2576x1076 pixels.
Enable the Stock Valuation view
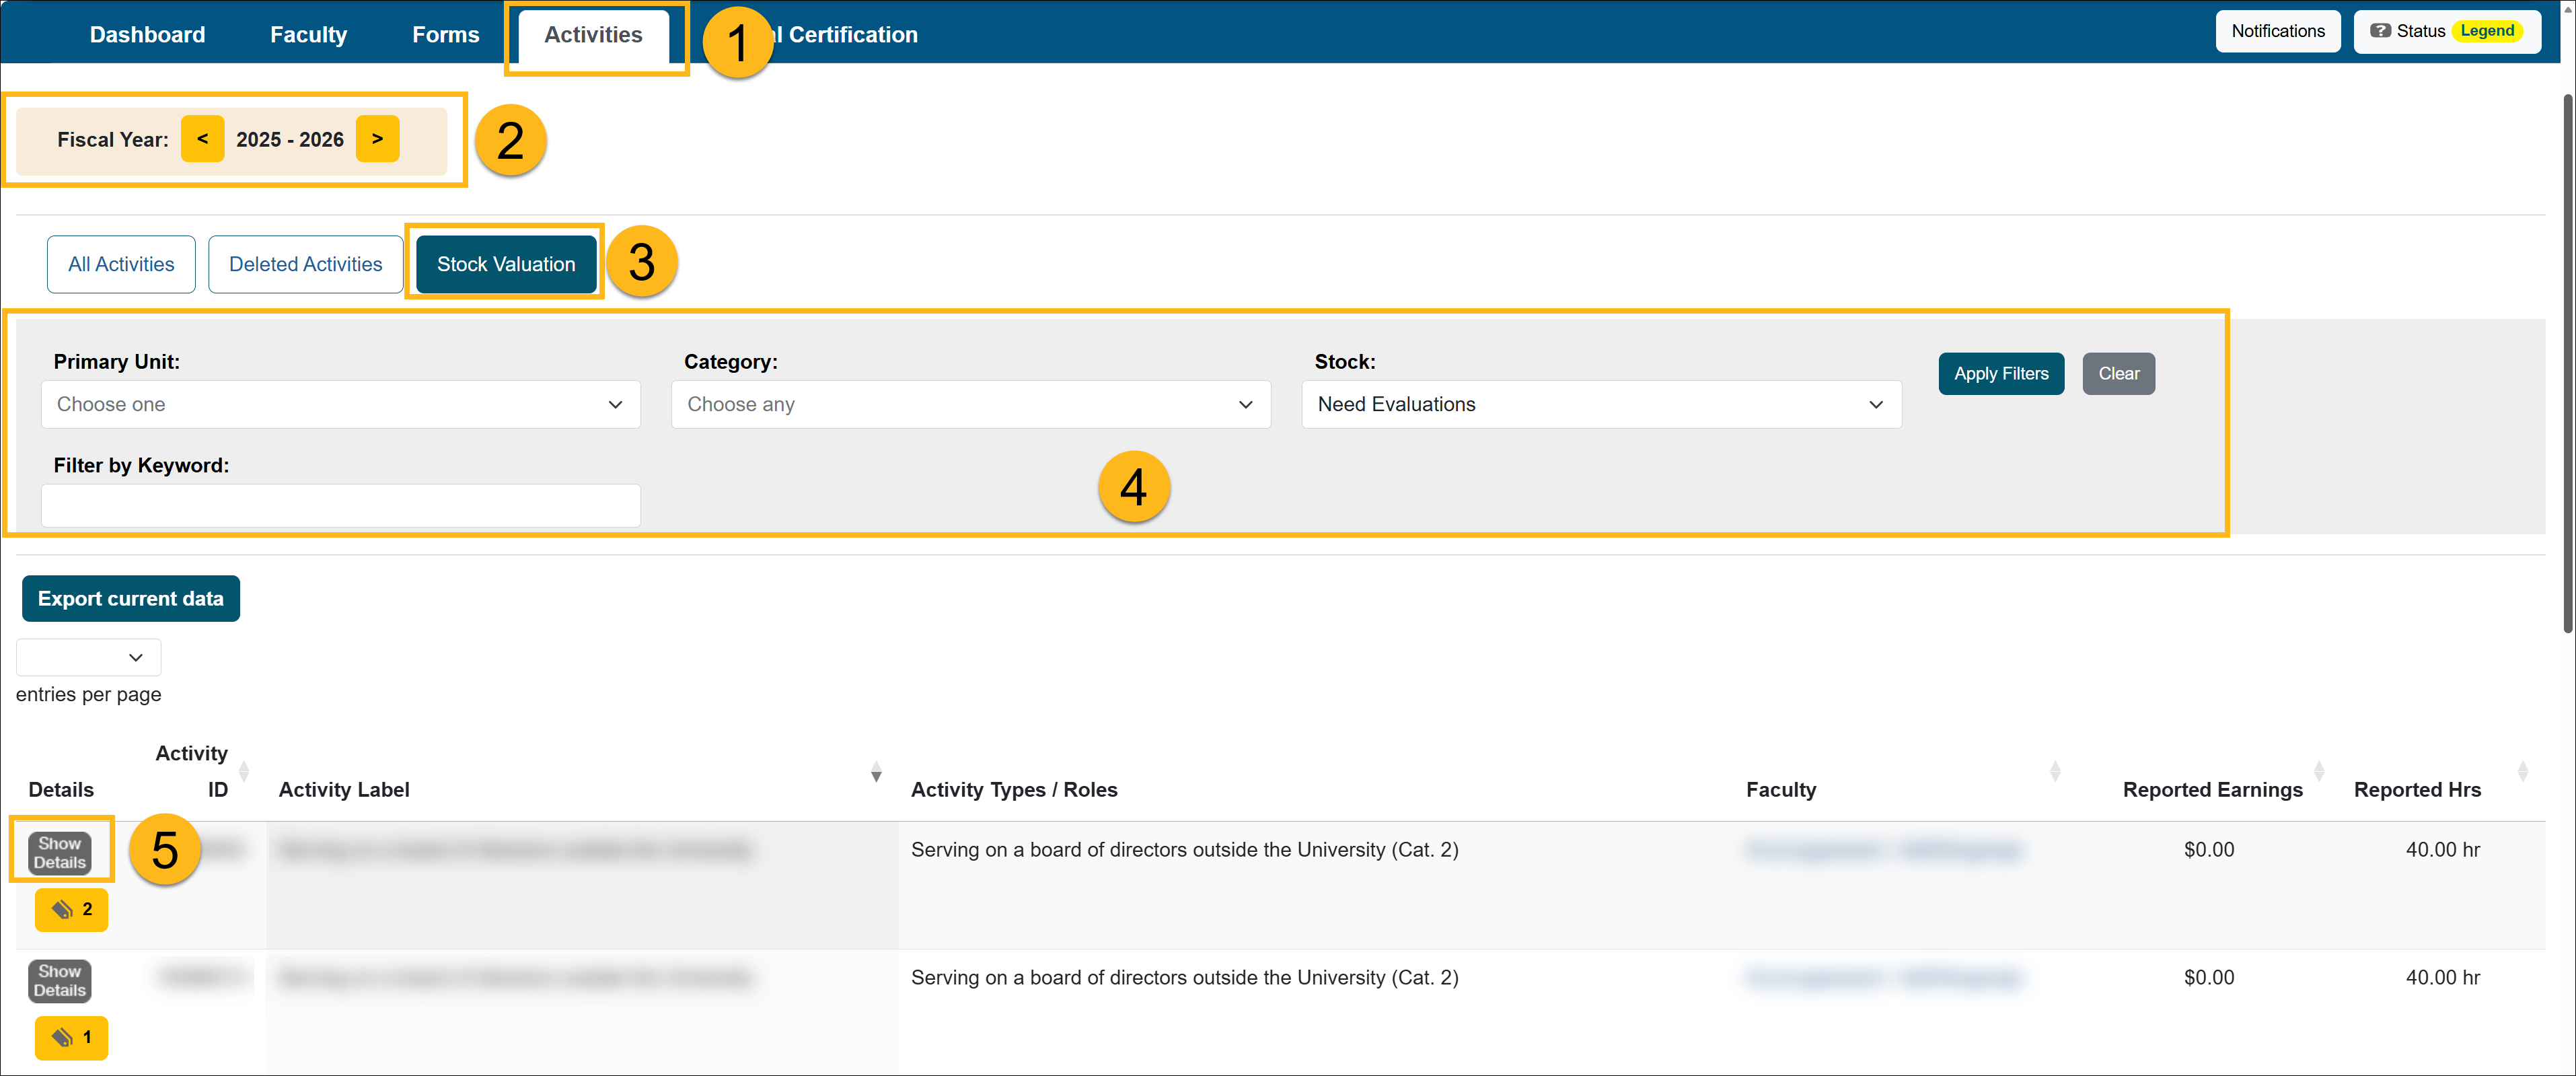[506, 264]
